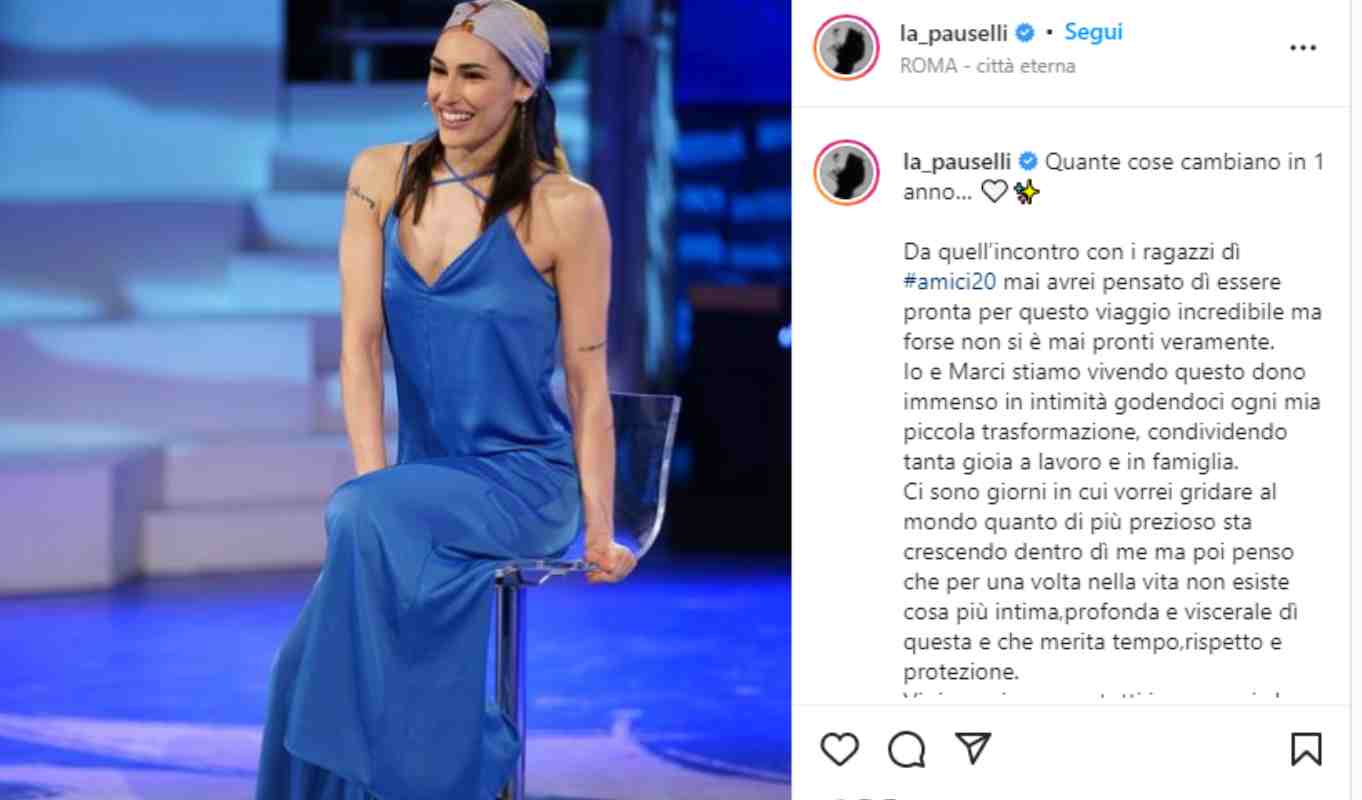The height and width of the screenshot is (800, 1362).
Task: Share the post via paper plane icon
Action: (x=972, y=748)
